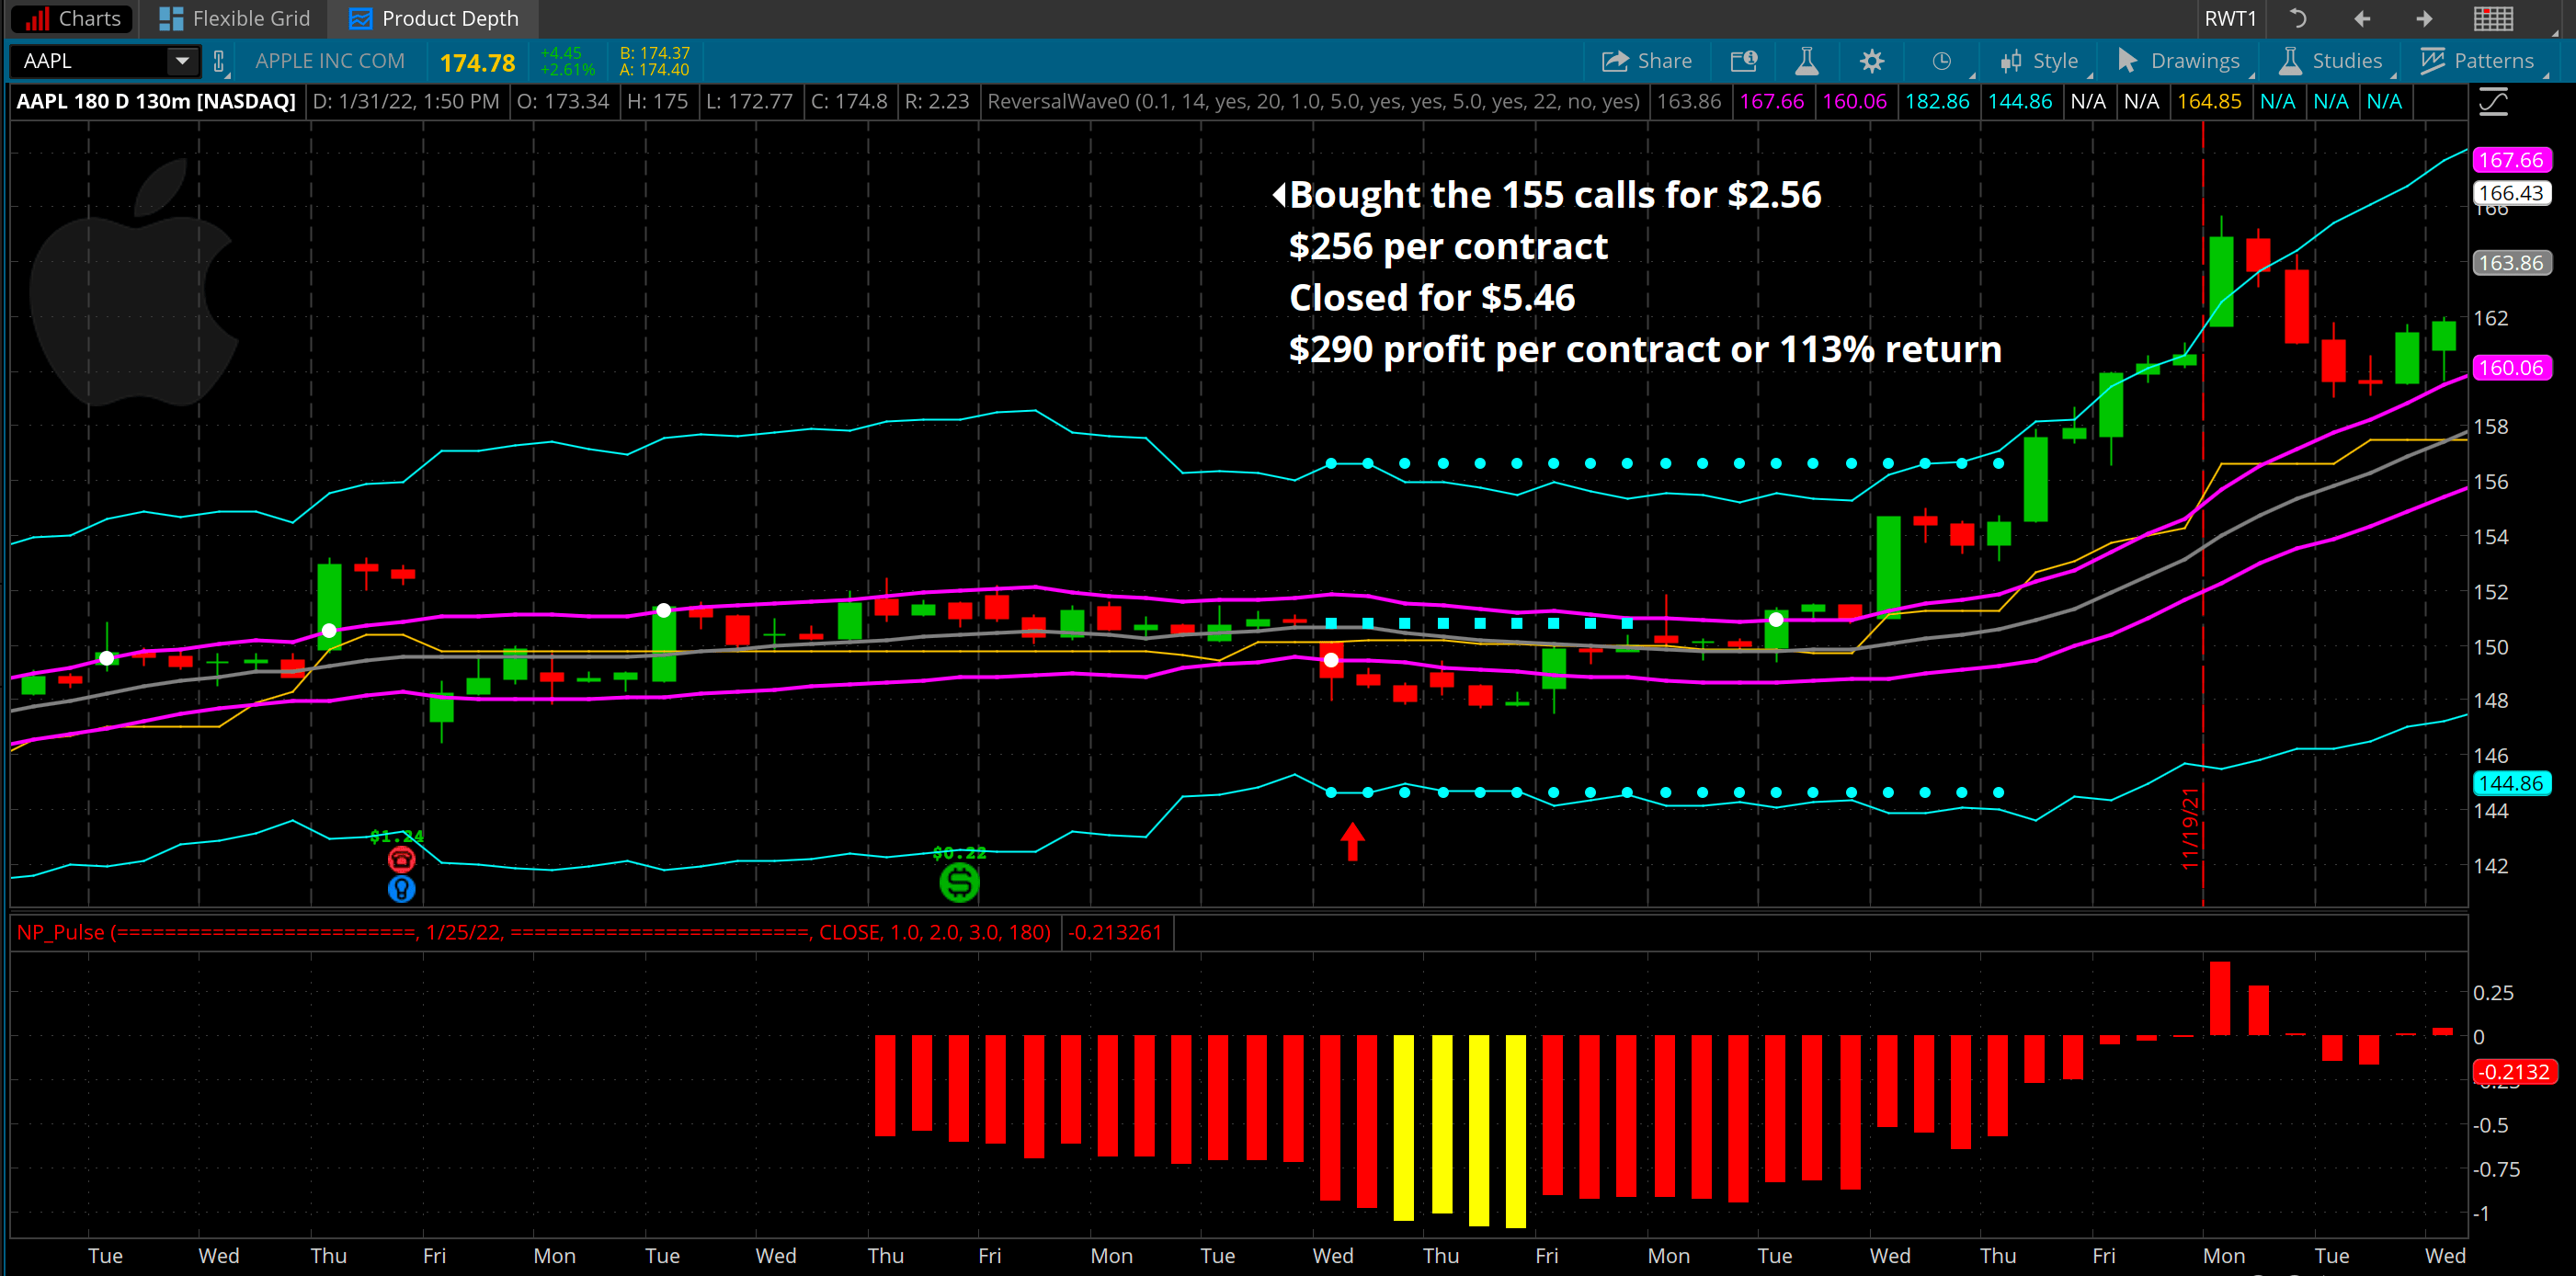Go forward with right arrow icon
The width and height of the screenshot is (2576, 1276).
2424,18
